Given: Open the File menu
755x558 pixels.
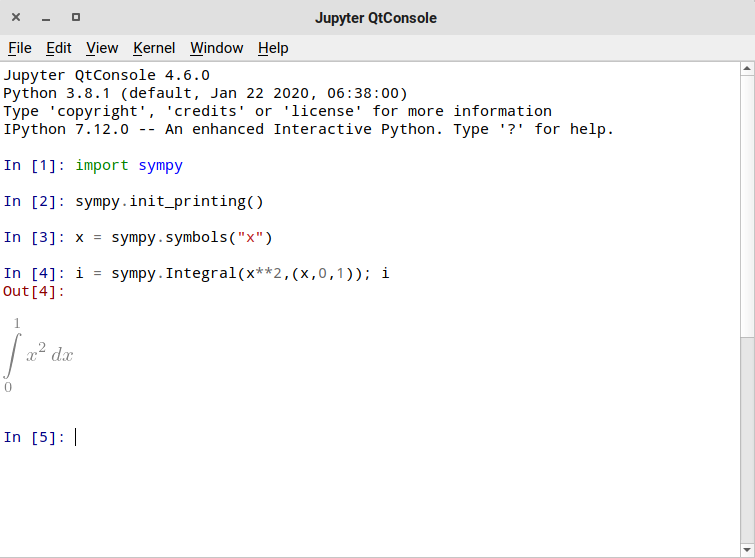Looking at the screenshot, I should pyautogui.click(x=20, y=48).
